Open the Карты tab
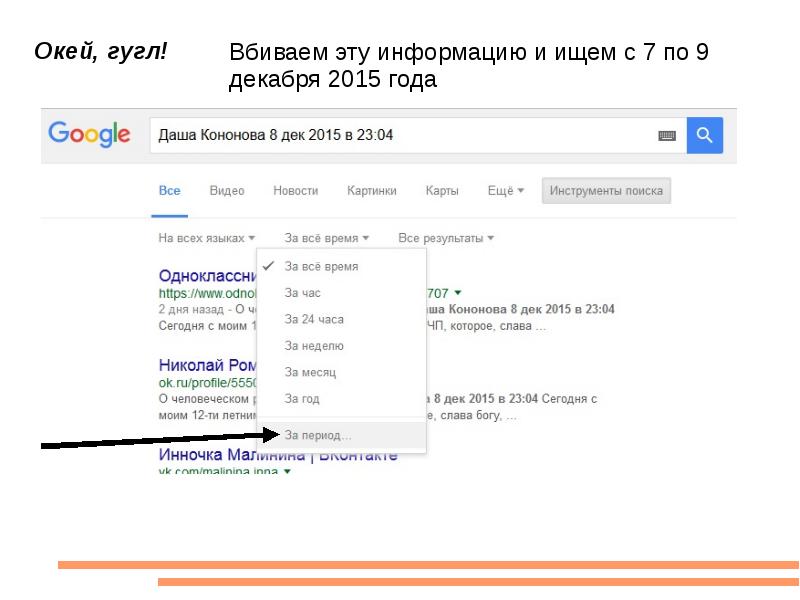The height and width of the screenshot is (600, 800). coord(442,191)
